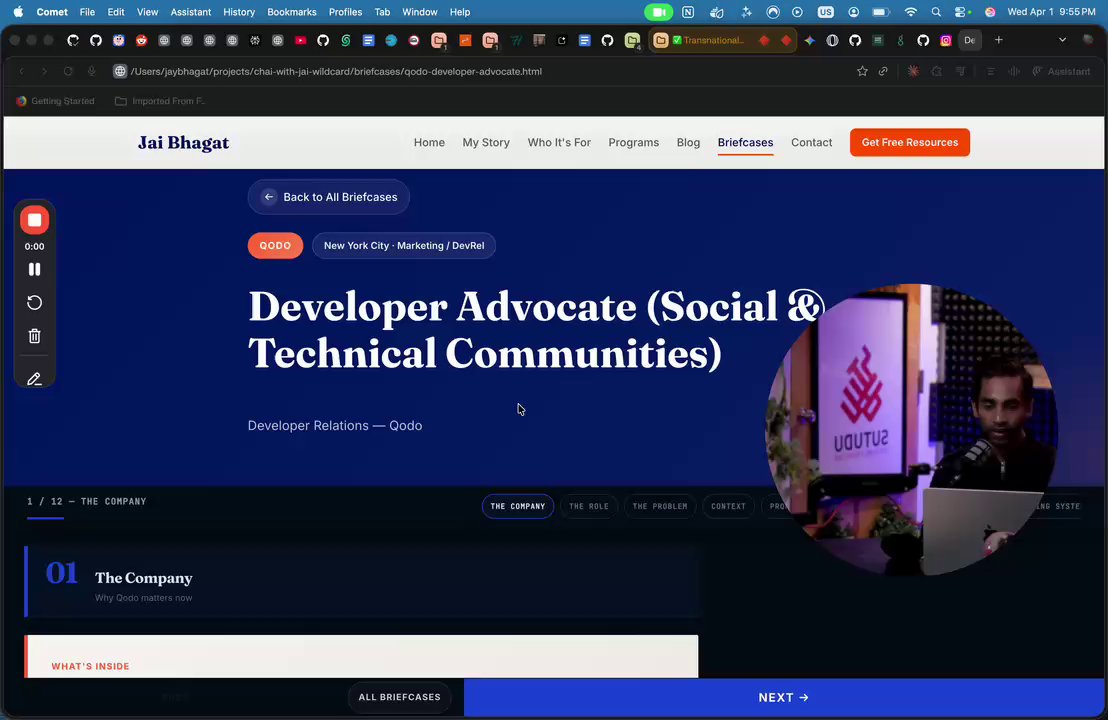This screenshot has height=720, width=1108.
Task: Open the Assistant menu in menu bar
Action: [191, 12]
